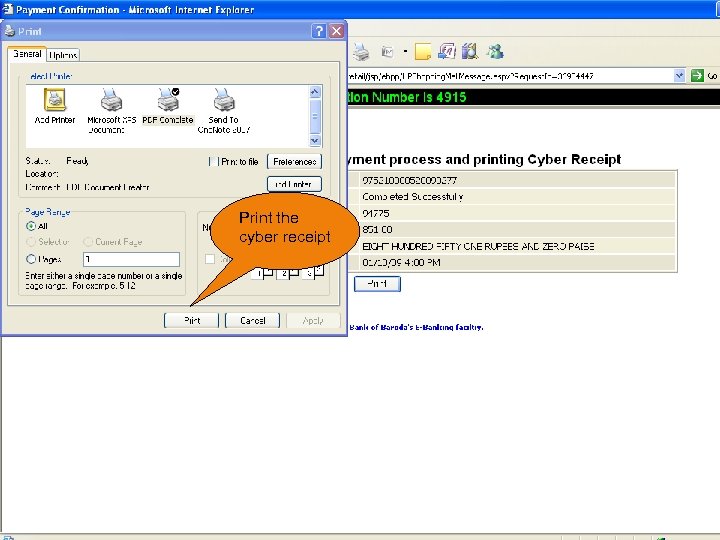The image size is (720, 540).
Task: Select the Current Page radio button
Action: [x=88, y=242]
